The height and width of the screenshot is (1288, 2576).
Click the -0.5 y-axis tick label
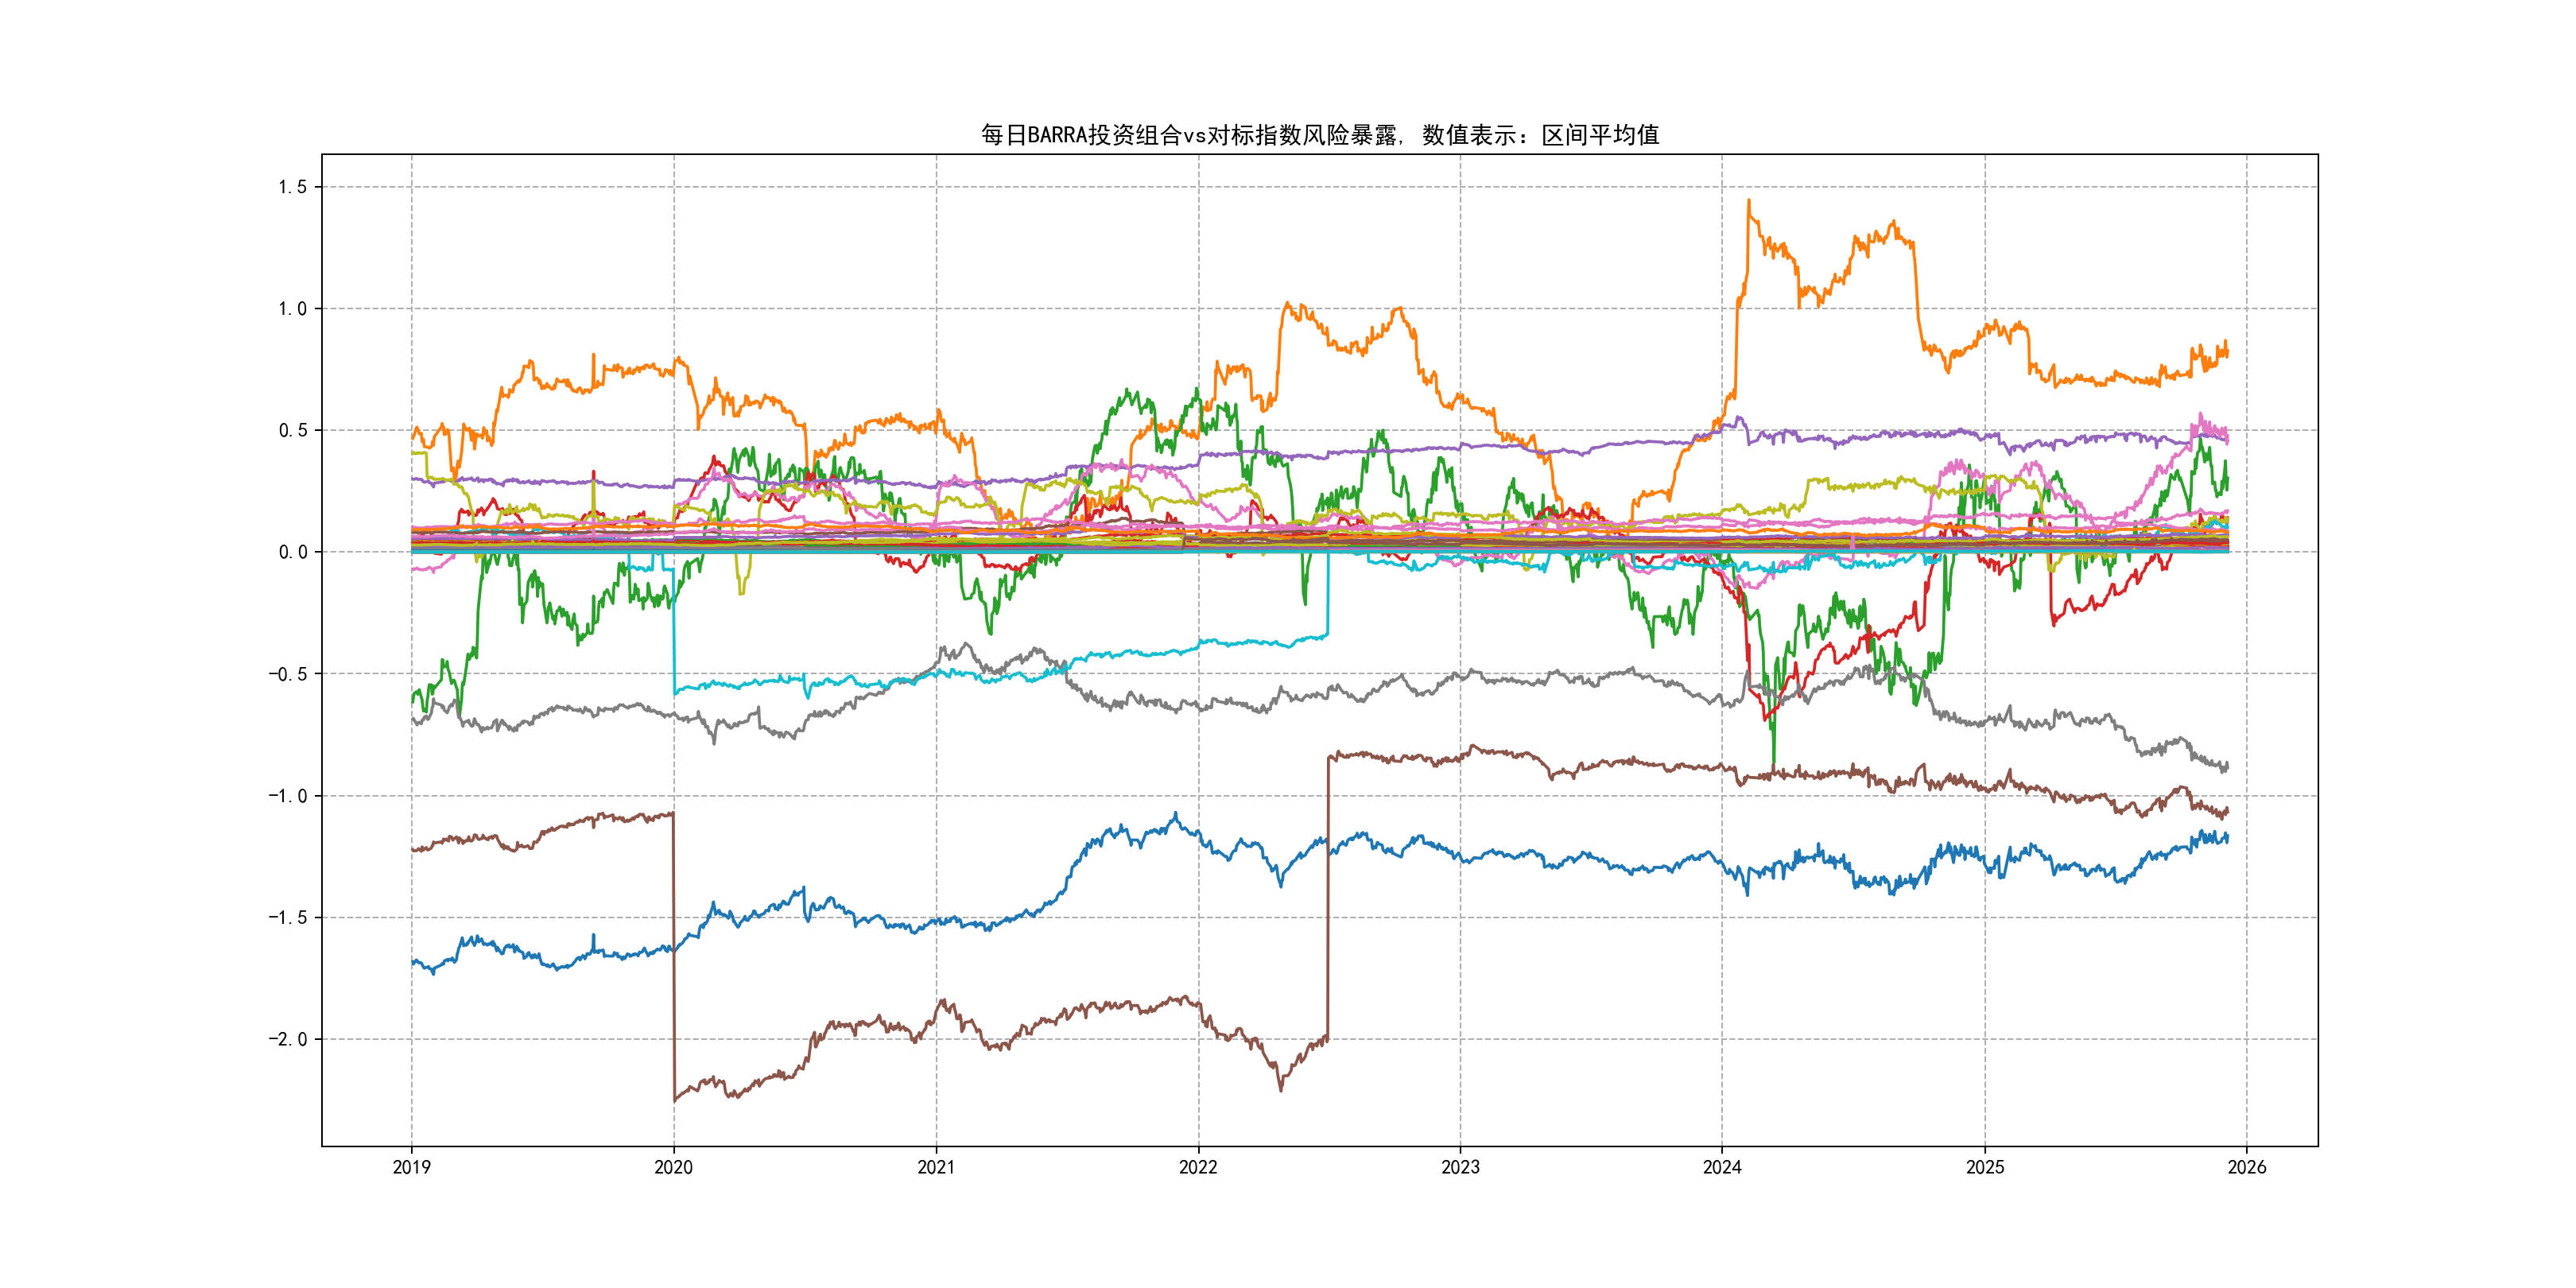(288, 674)
